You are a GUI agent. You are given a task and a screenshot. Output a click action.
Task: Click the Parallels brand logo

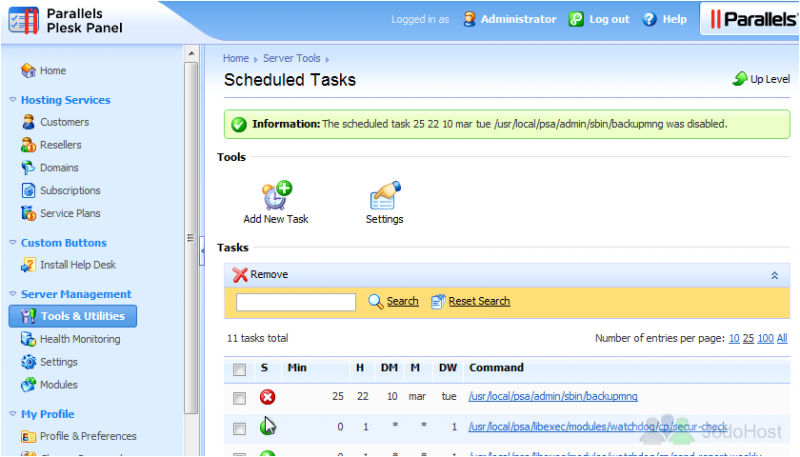pos(753,19)
